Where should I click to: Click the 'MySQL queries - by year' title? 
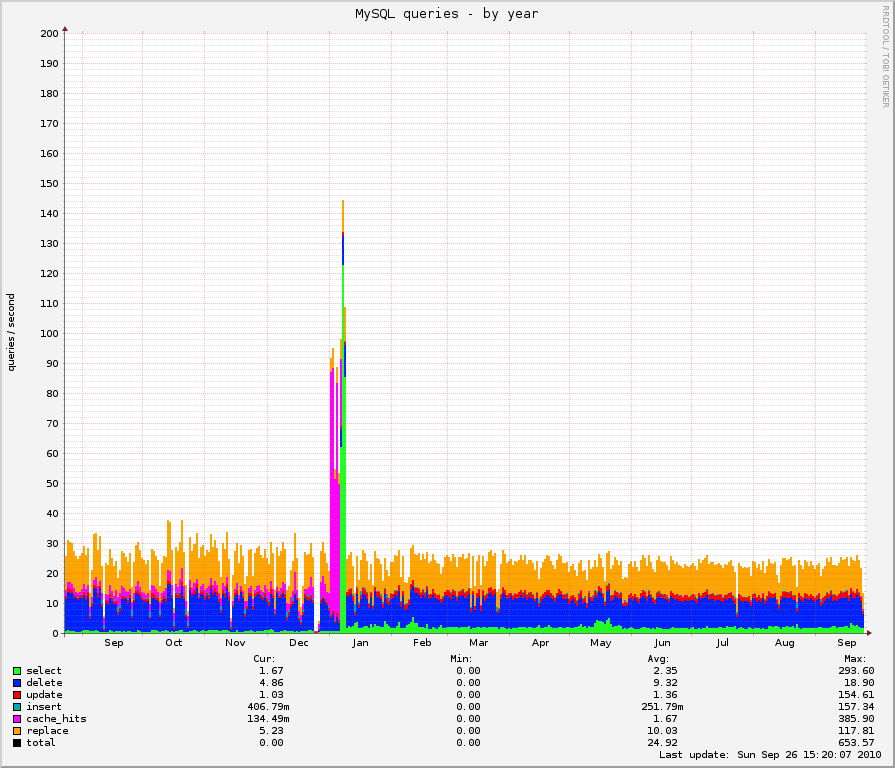tap(446, 14)
